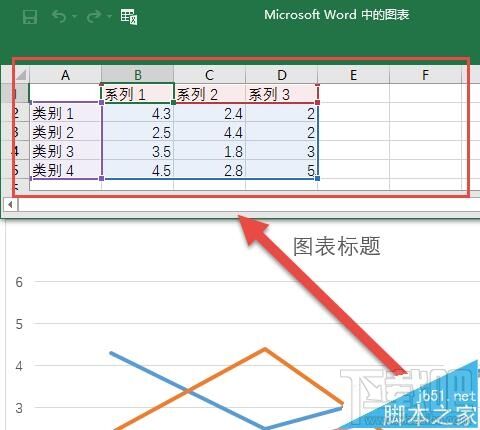480x430 pixels.
Task: Click cell with value 2.5
Action: point(137,132)
